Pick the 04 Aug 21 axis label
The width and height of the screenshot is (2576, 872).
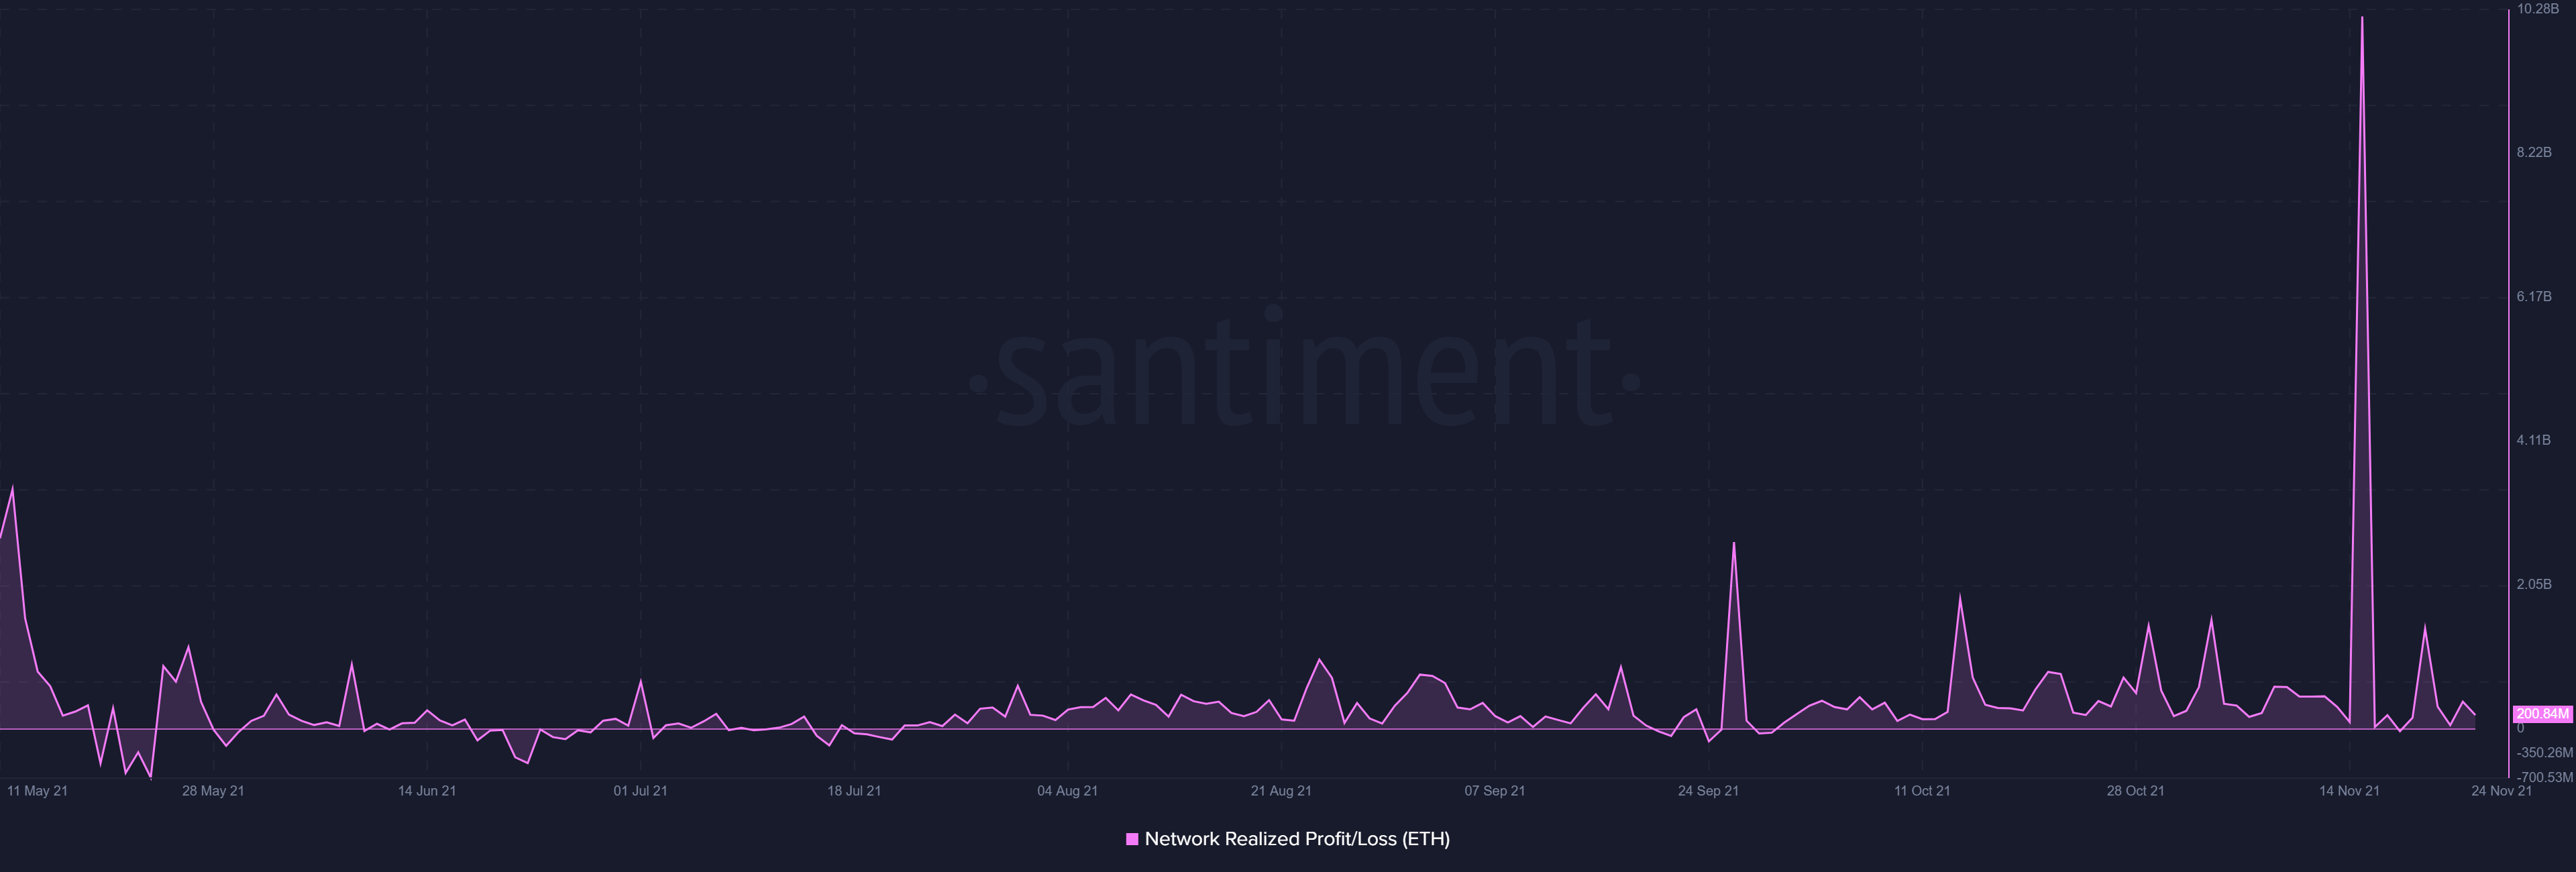click(1067, 791)
